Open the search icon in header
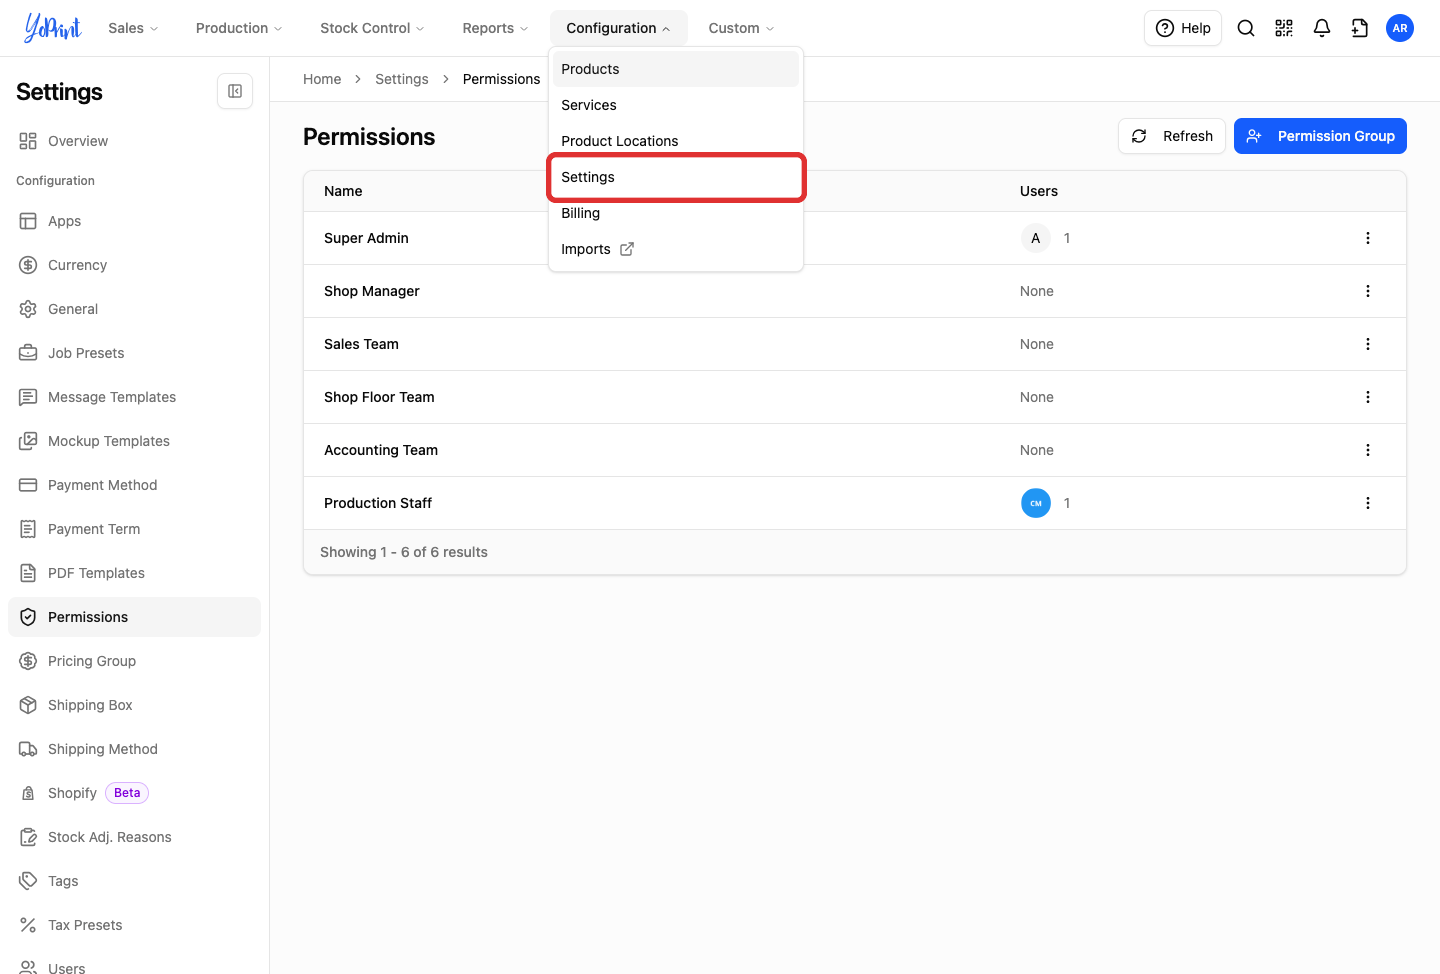The width and height of the screenshot is (1440, 974). [x=1246, y=28]
